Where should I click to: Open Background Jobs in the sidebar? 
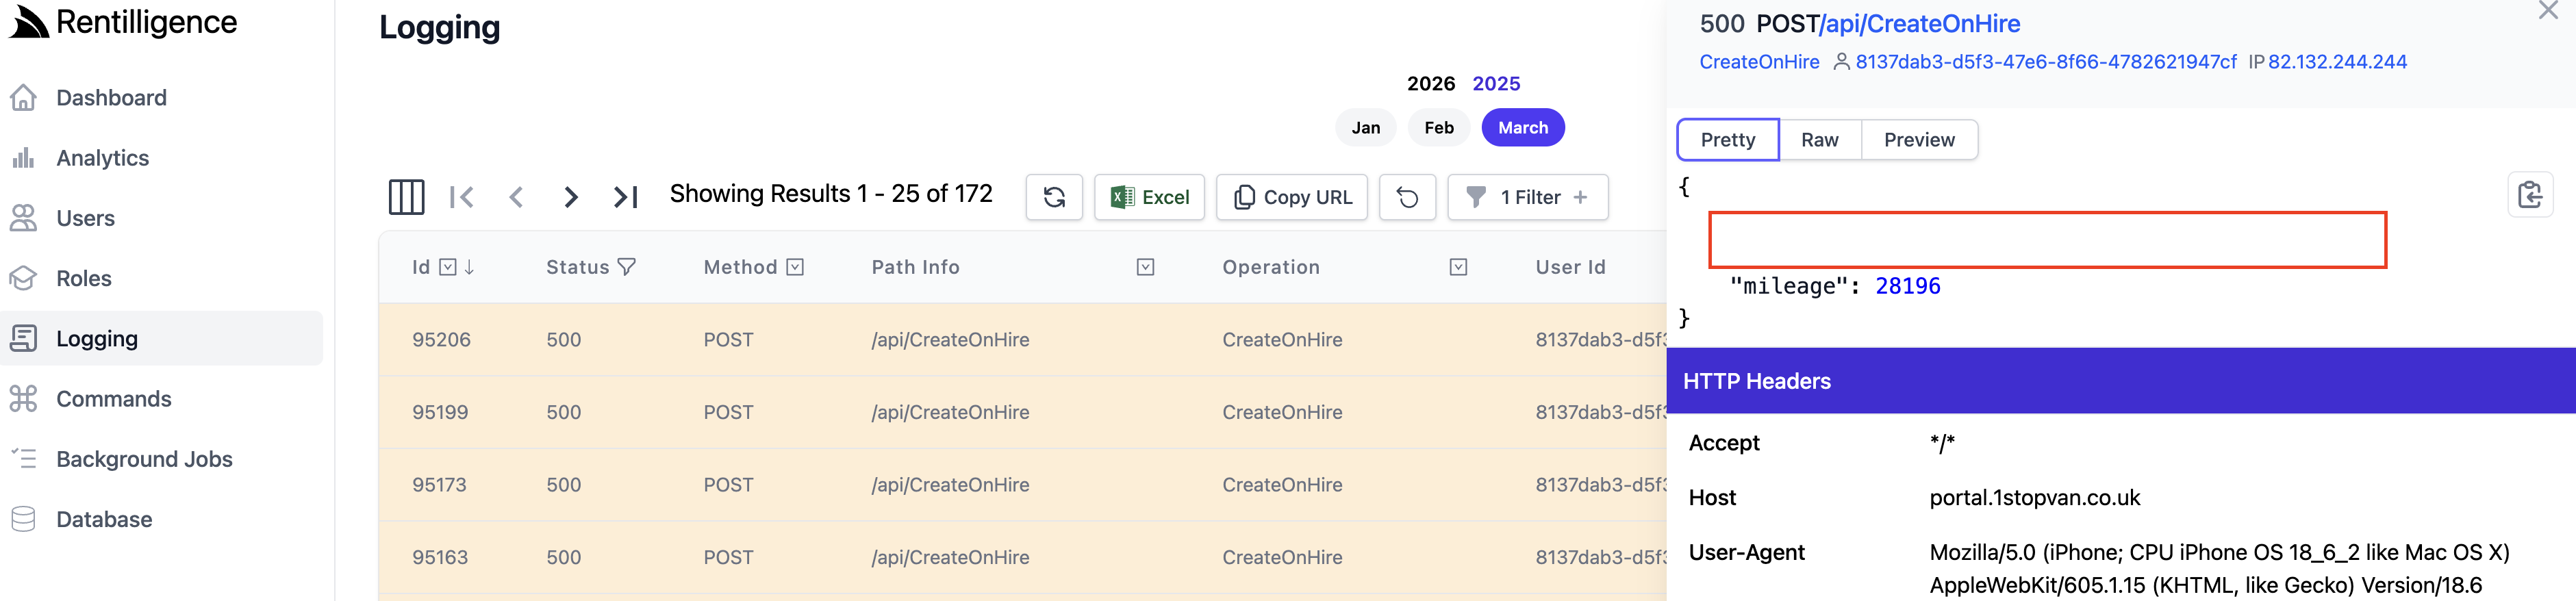pyautogui.click(x=144, y=459)
